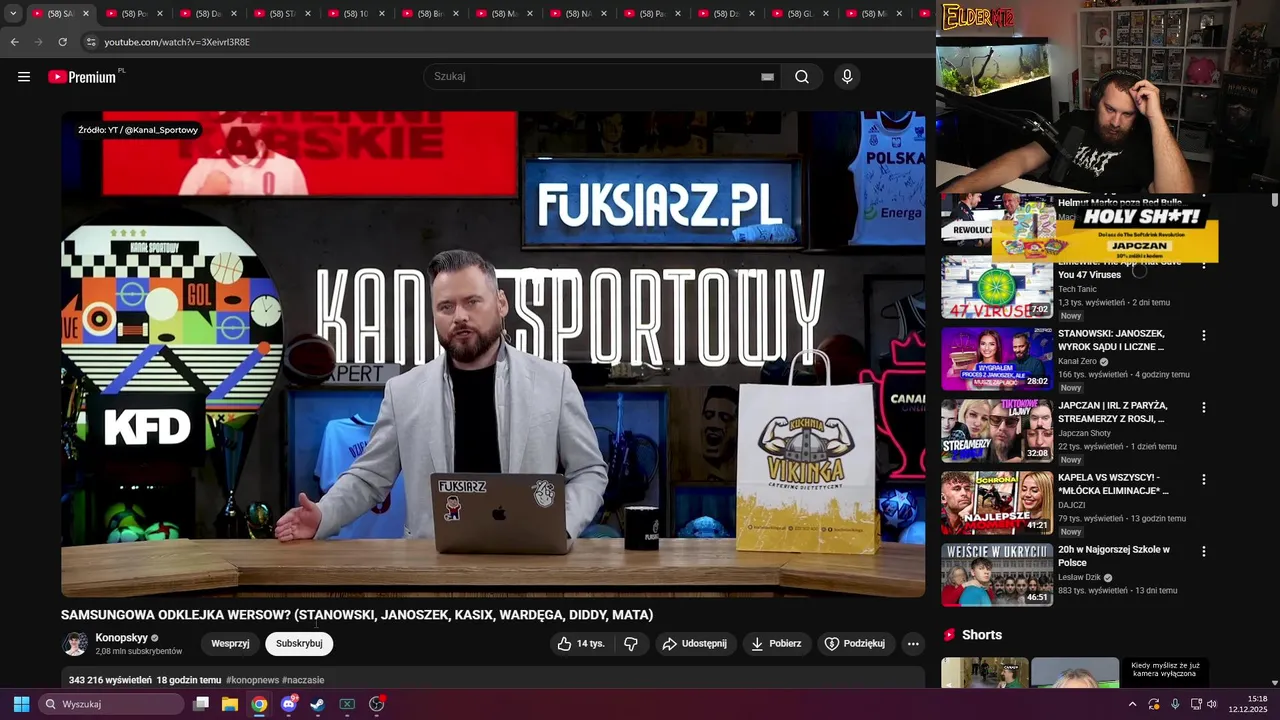Open Discord from the taskbar

click(289, 704)
